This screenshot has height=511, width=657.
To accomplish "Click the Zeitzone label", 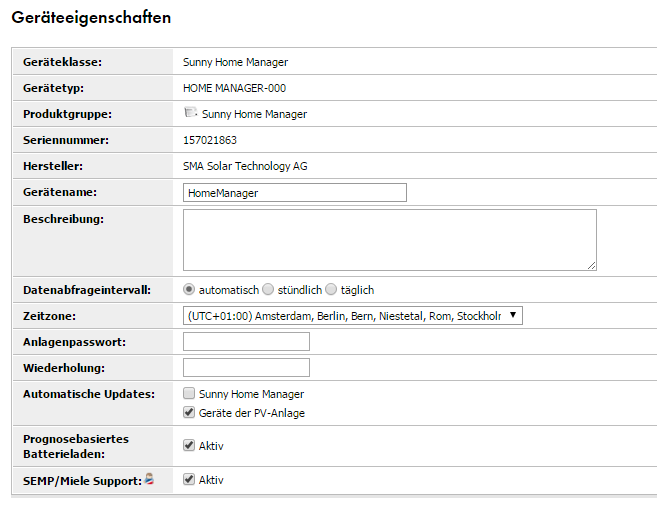I will (x=49, y=316).
